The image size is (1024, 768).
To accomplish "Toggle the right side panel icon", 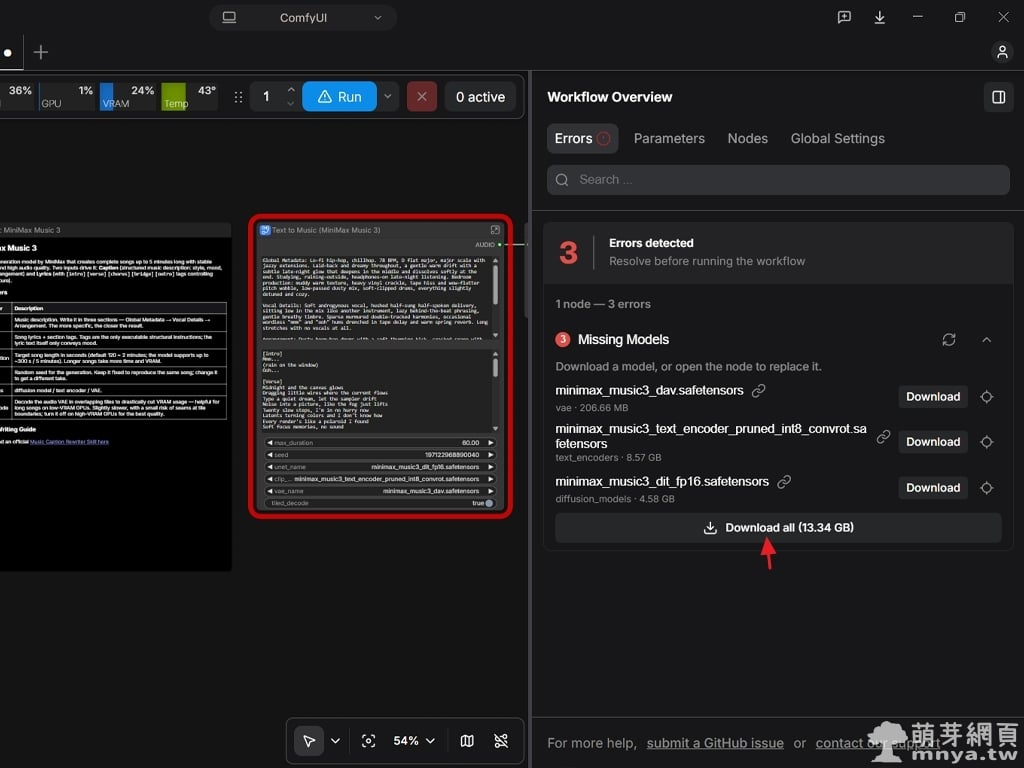I will pyautogui.click(x=999, y=97).
